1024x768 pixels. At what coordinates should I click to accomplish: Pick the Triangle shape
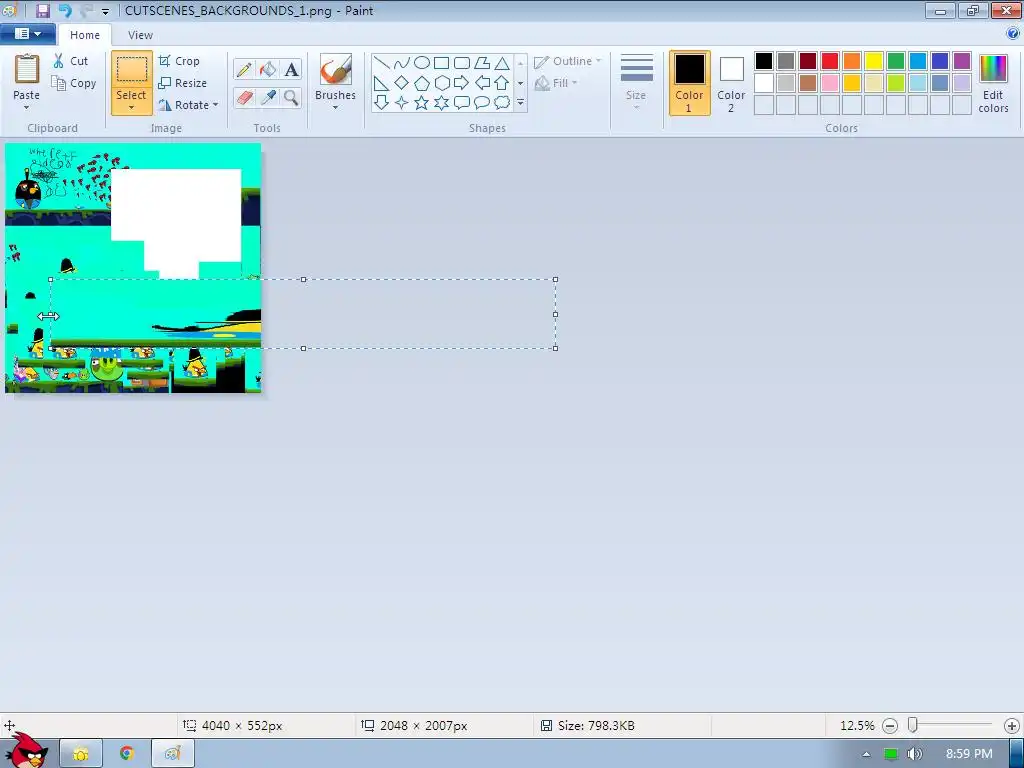pyautogui.click(x=502, y=63)
